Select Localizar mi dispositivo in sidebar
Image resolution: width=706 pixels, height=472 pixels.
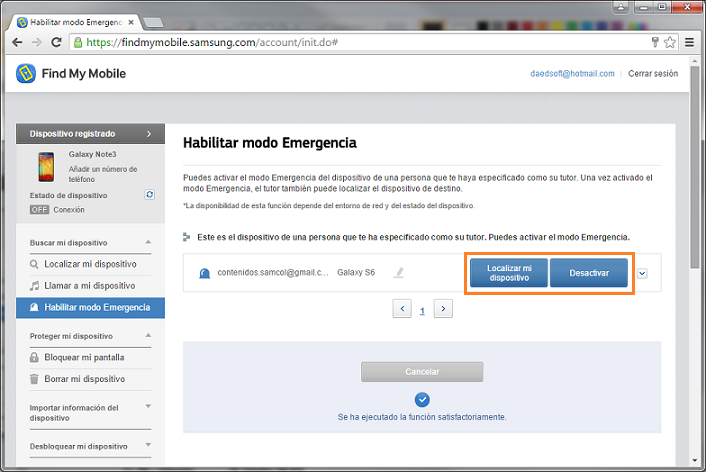(91, 264)
